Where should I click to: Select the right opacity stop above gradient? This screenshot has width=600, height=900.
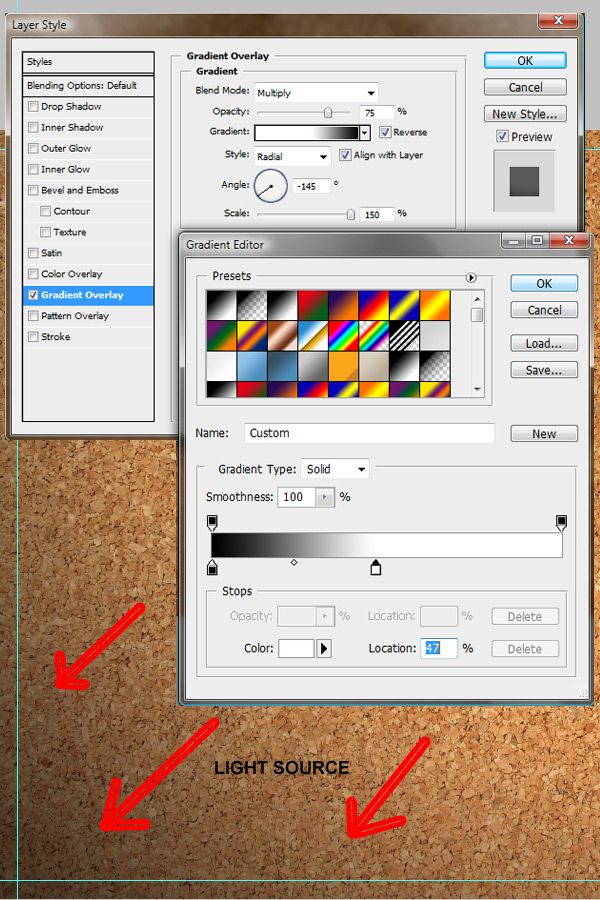pos(562,522)
